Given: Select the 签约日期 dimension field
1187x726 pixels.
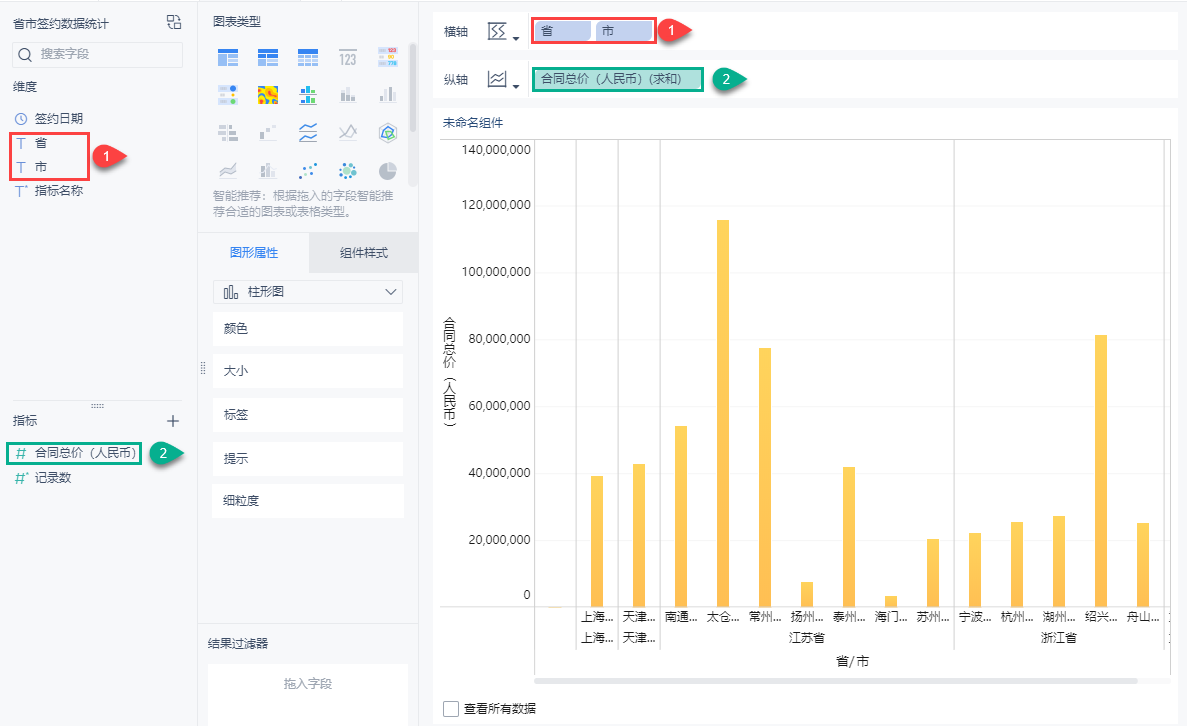Looking at the screenshot, I should [x=58, y=119].
